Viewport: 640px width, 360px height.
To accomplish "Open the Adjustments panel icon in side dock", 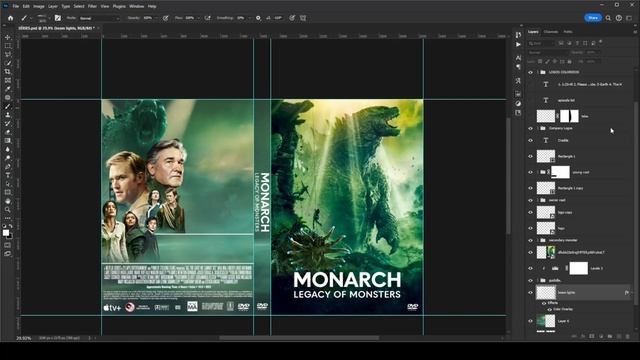I will [x=518, y=104].
